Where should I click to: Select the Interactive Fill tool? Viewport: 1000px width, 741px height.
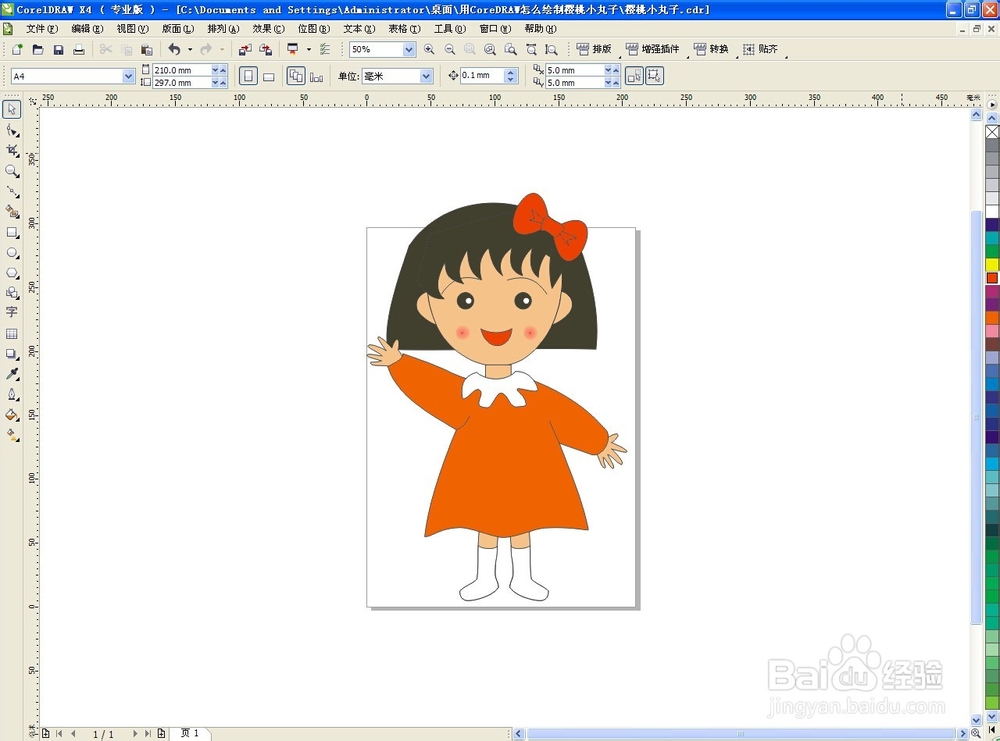point(11,436)
